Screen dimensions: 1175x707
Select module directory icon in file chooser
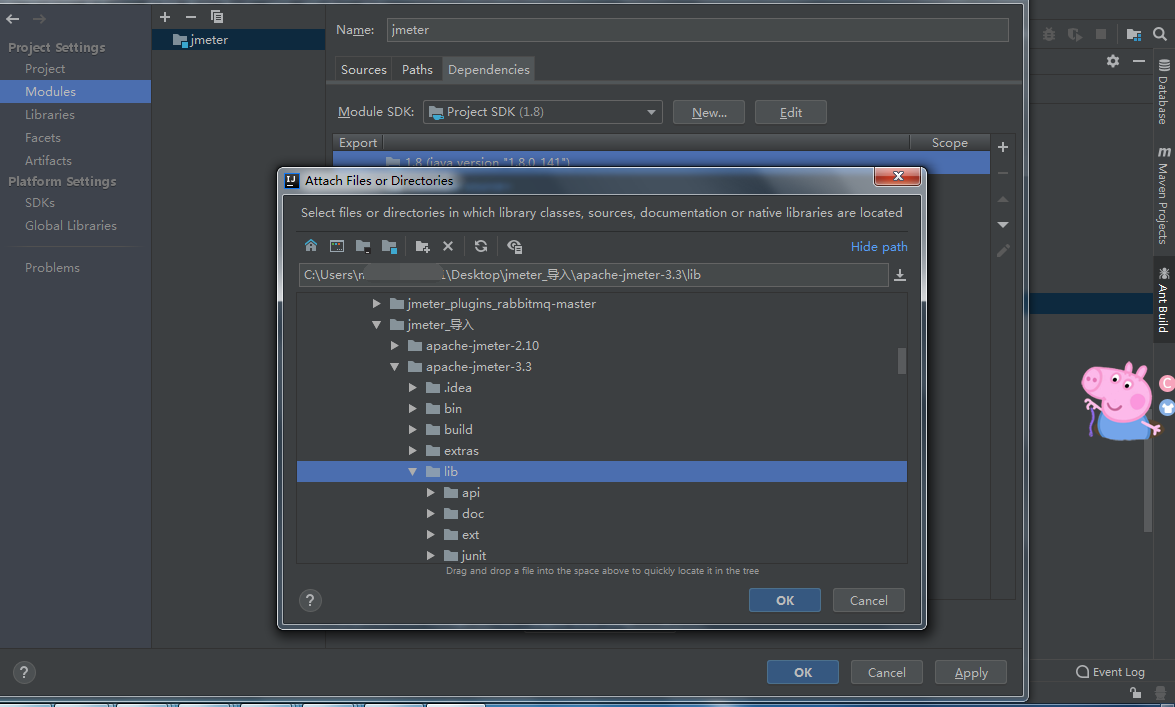click(x=390, y=246)
